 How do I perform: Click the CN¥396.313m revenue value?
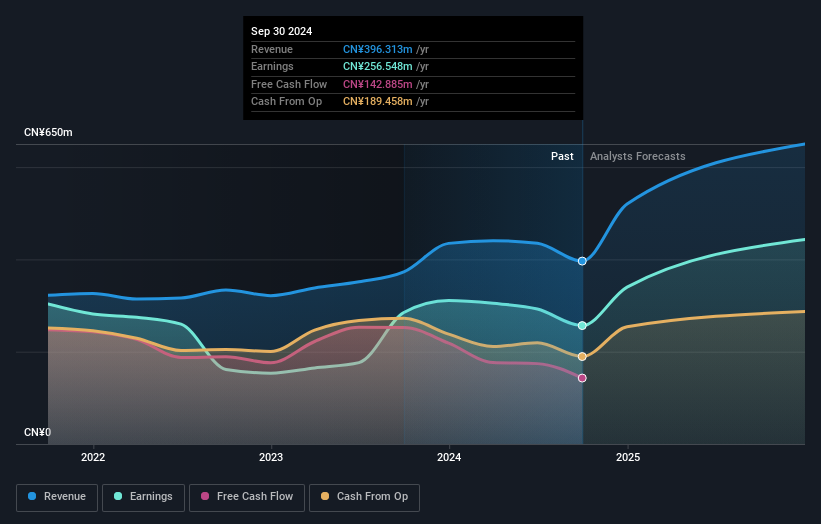[x=378, y=49]
